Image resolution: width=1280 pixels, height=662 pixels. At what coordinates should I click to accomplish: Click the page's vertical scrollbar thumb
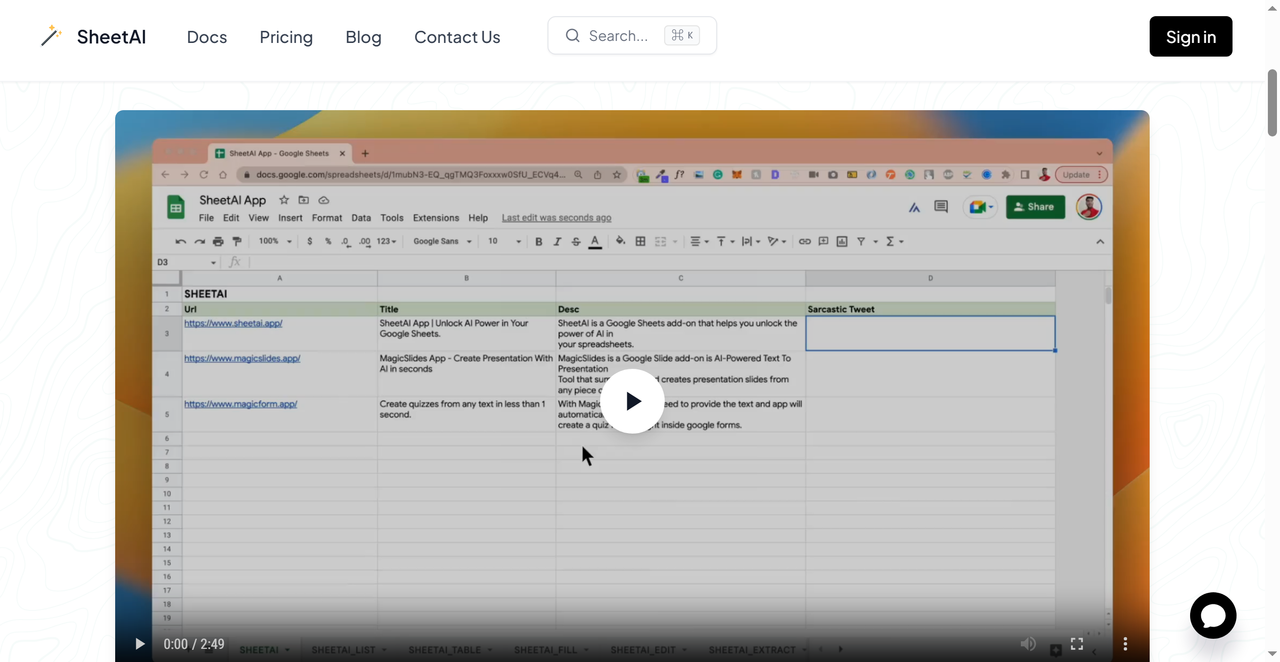click(1272, 103)
